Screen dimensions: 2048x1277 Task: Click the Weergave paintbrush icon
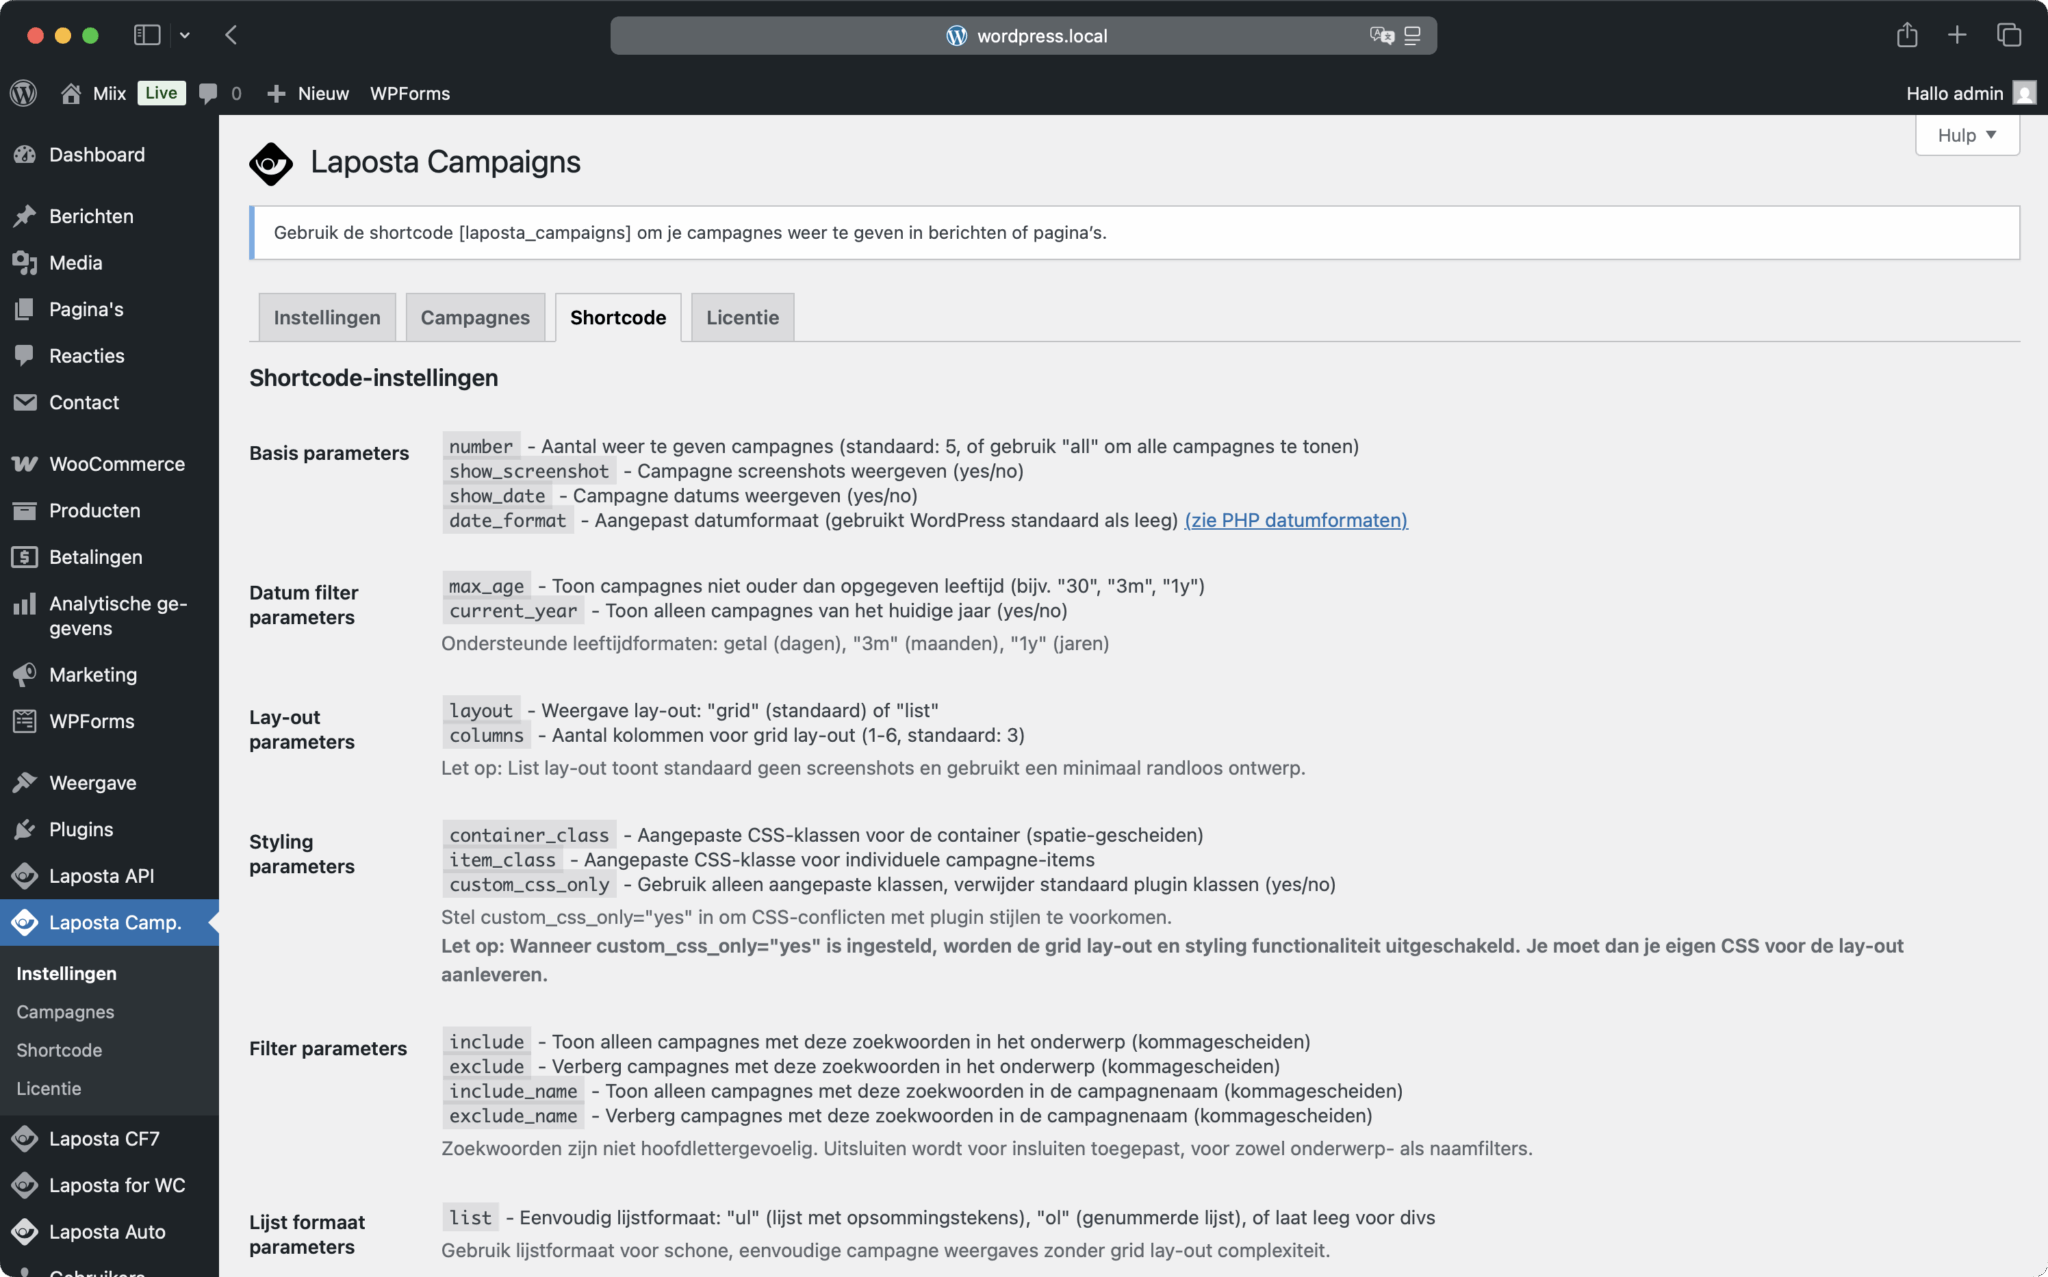click(x=25, y=782)
